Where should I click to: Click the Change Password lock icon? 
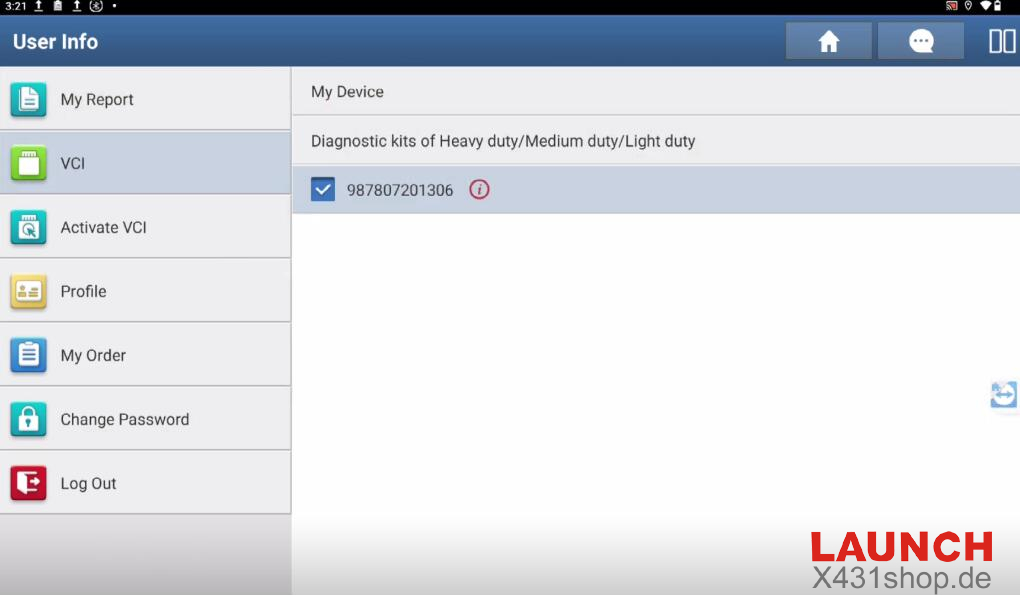(x=28, y=419)
